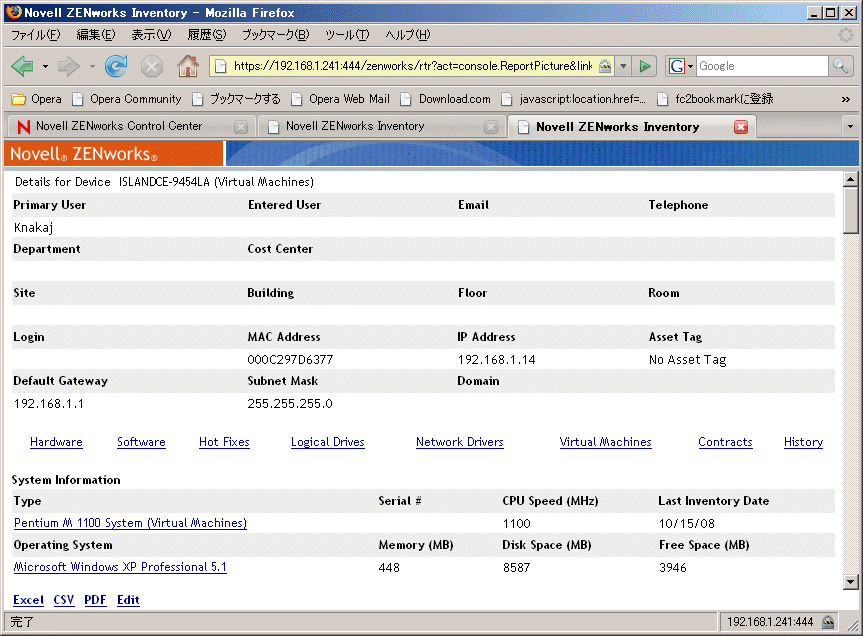Click the lock icon in the address bar
863x636 pixels.
point(605,67)
